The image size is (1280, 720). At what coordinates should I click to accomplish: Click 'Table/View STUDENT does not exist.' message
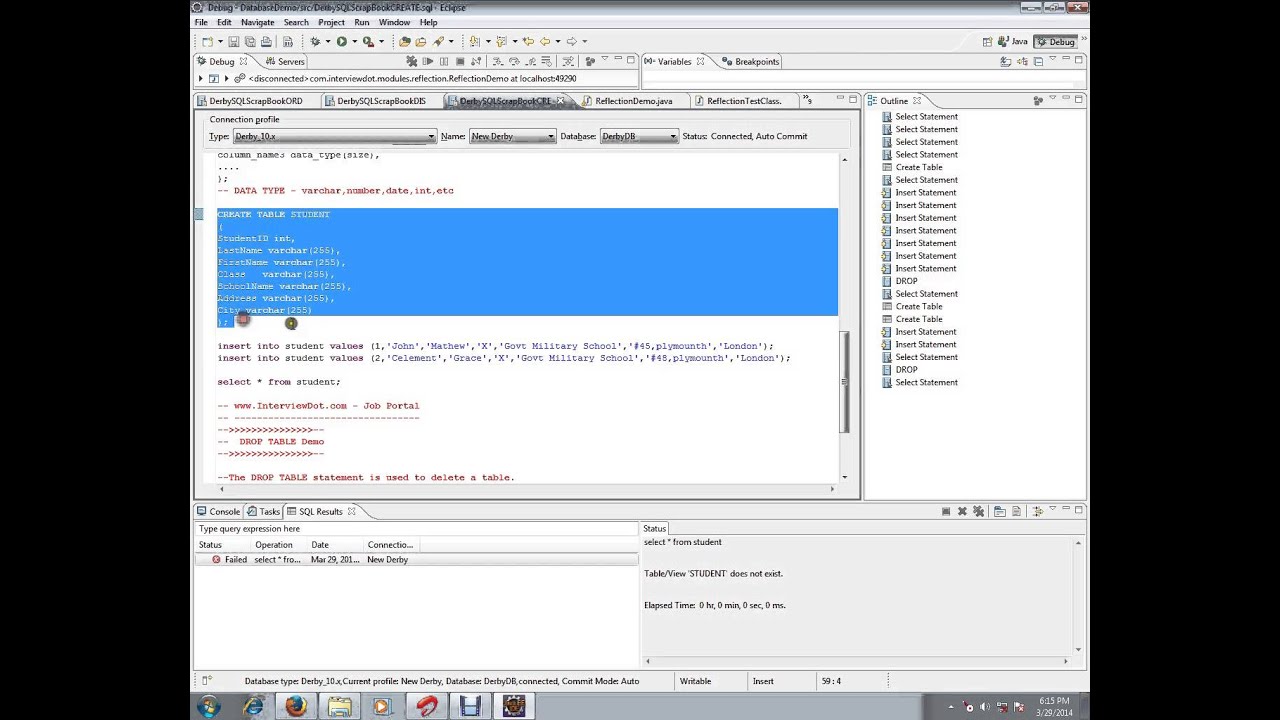point(713,574)
